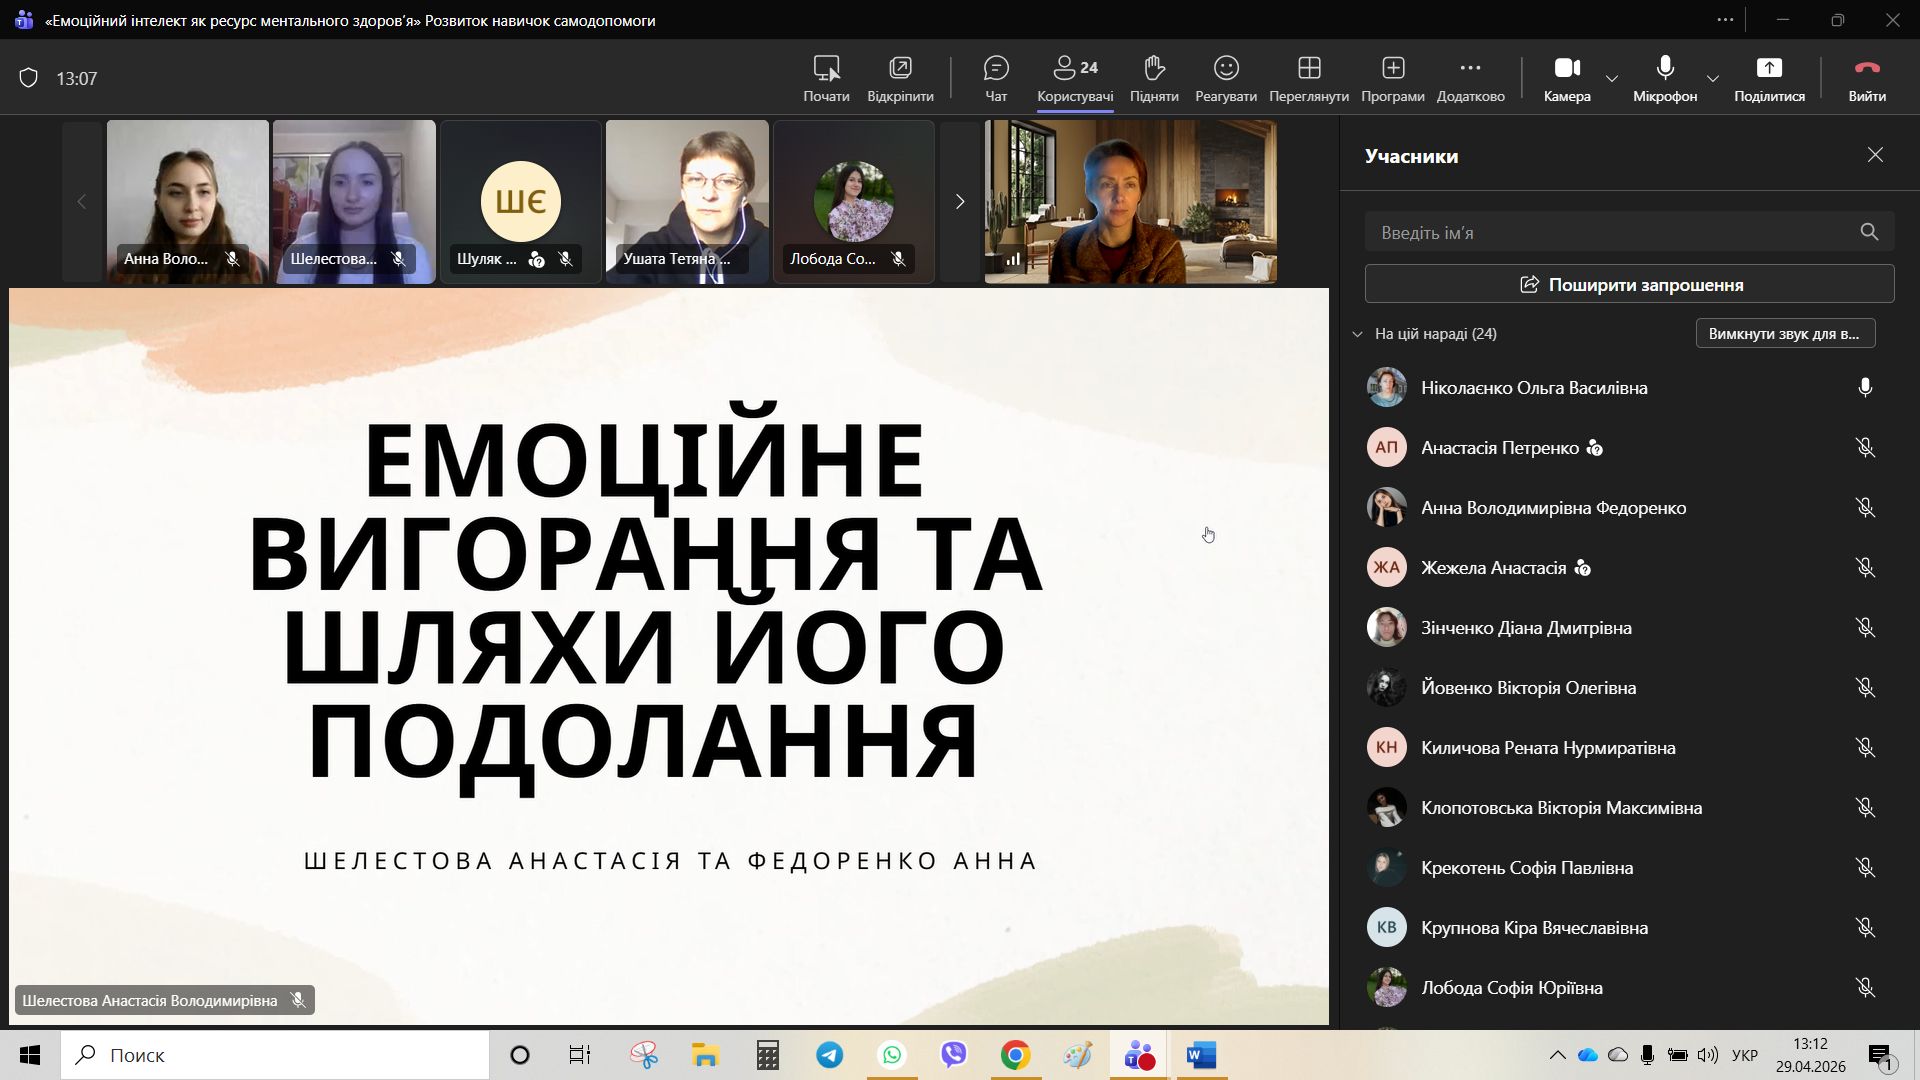
Task: Open Telegram from the taskbar
Action: point(829,1055)
